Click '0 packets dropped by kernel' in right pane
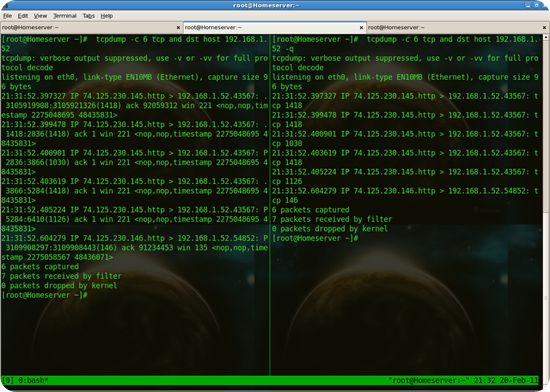550x392 pixels. pyautogui.click(x=330, y=229)
